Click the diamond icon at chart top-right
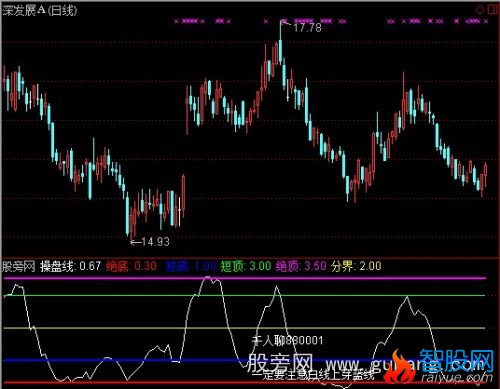500x389 pixels. tap(480, 9)
